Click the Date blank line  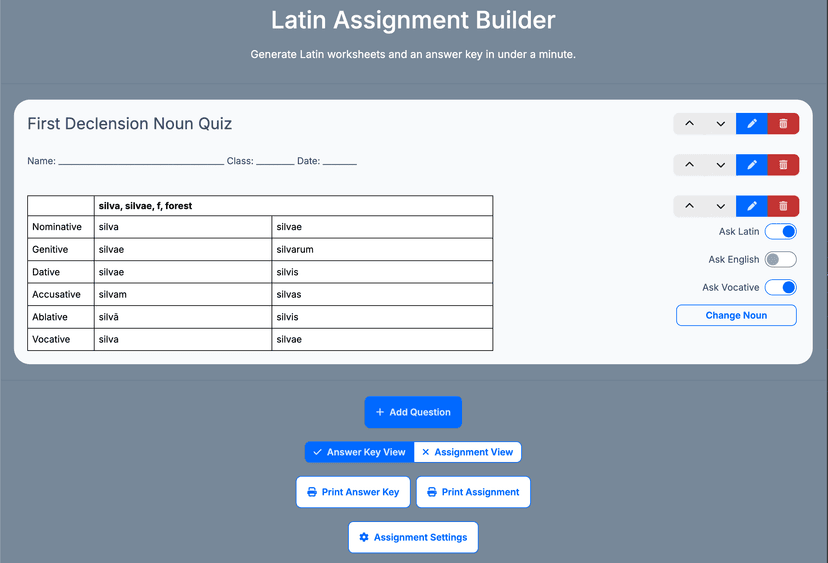[x=340, y=162]
